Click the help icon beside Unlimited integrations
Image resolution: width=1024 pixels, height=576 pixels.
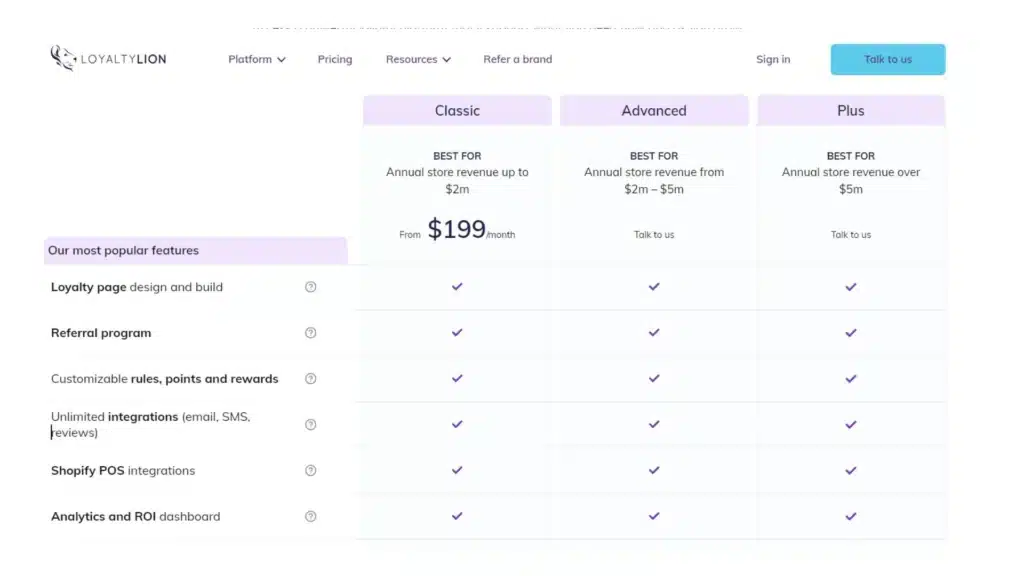pos(311,424)
